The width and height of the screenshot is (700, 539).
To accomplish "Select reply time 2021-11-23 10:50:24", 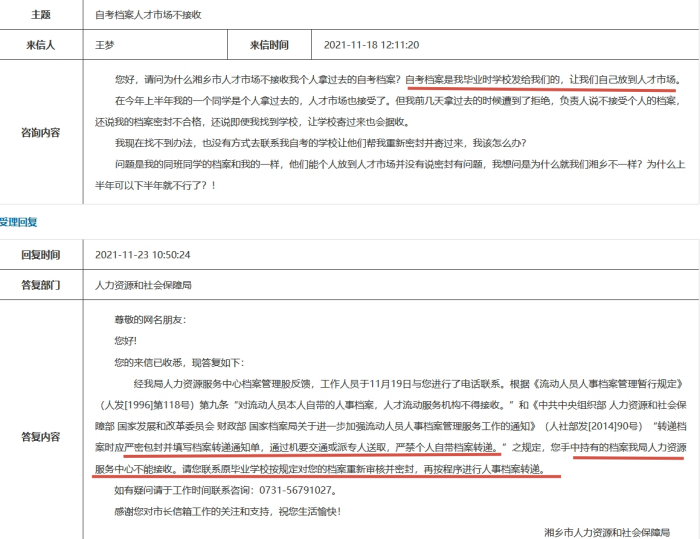I will coord(142,255).
